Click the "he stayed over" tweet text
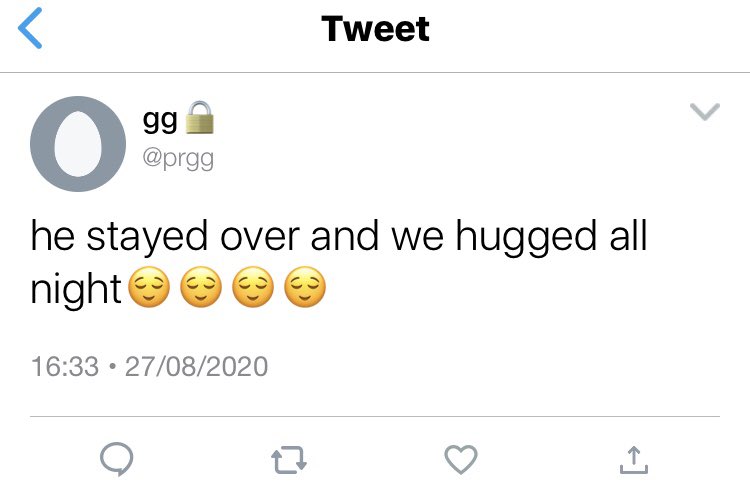The height and width of the screenshot is (493, 750). [x=165, y=238]
